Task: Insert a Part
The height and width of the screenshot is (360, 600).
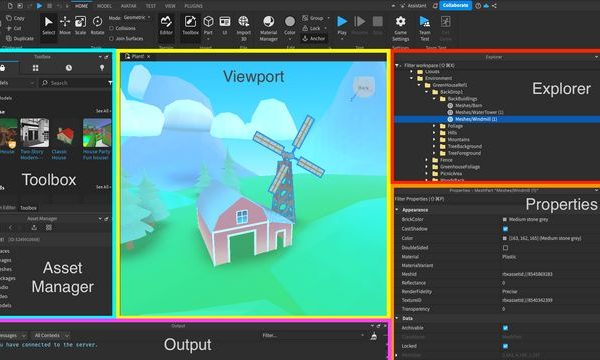Action: [x=208, y=25]
